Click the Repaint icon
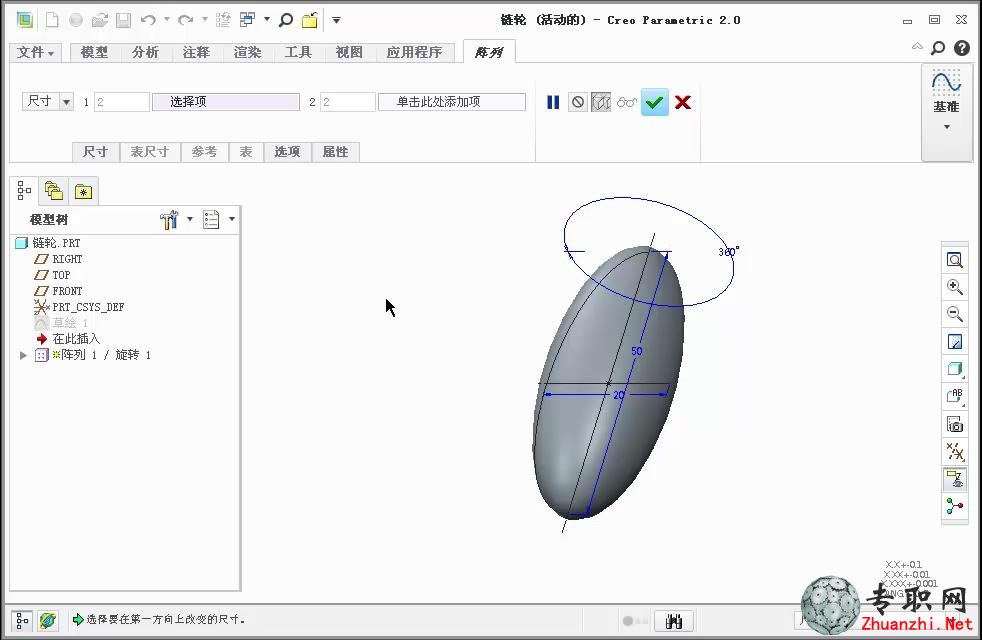This screenshot has height=640, width=982. [954, 341]
